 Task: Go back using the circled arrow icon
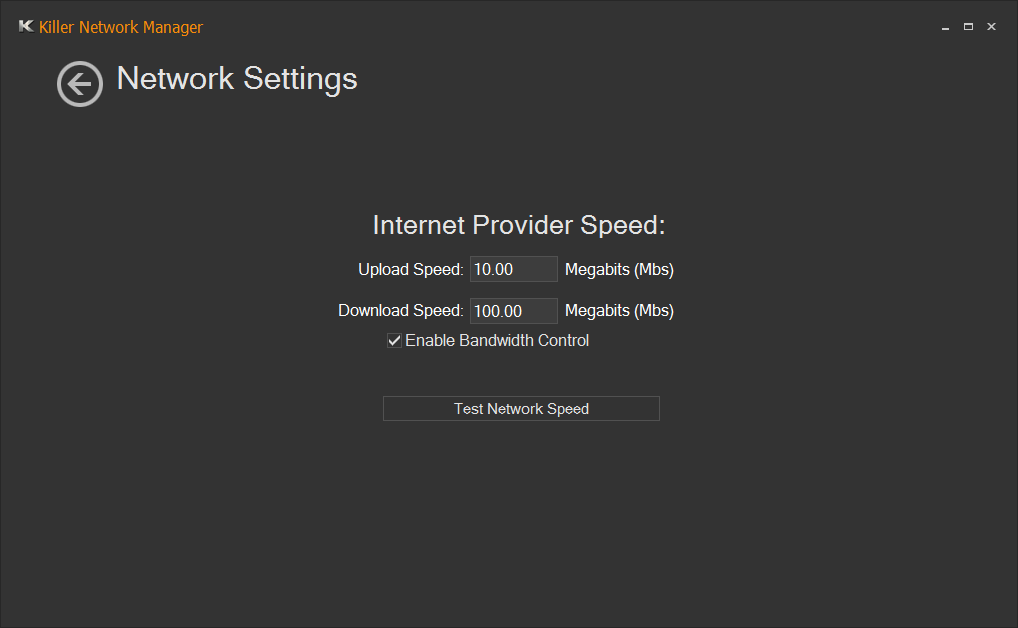pyautogui.click(x=80, y=84)
